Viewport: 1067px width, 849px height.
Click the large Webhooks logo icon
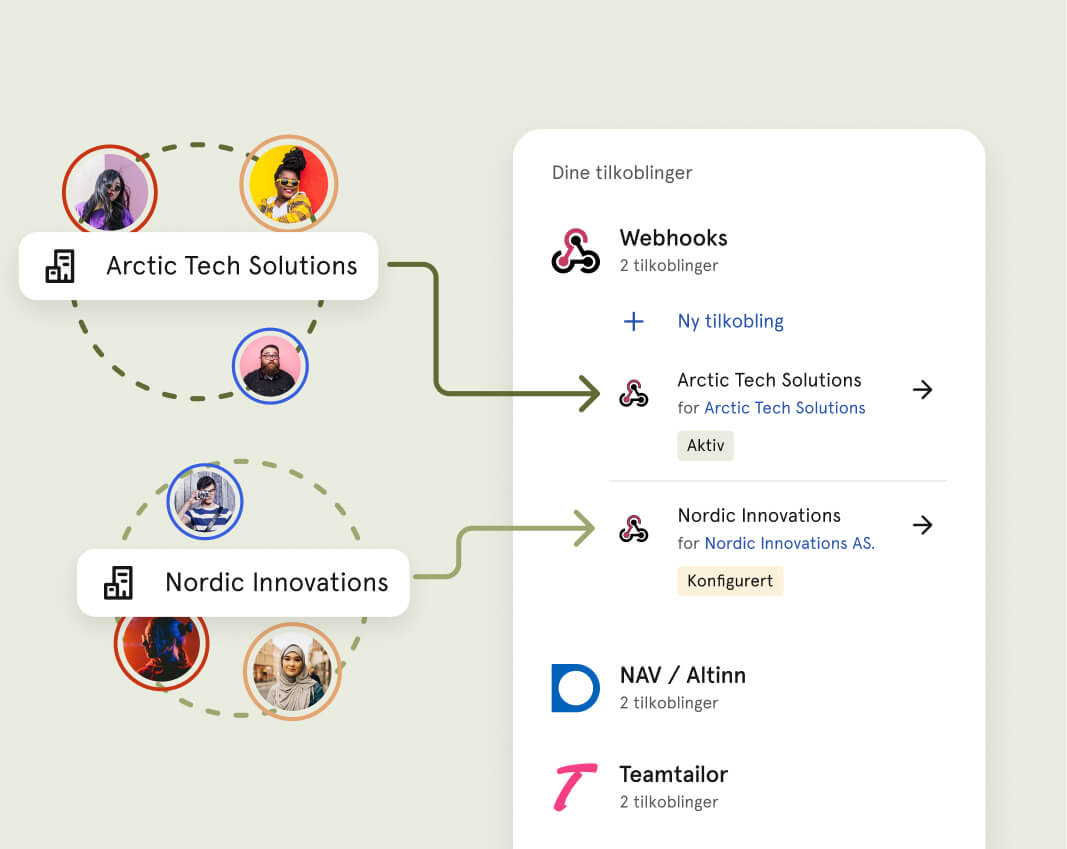point(576,251)
